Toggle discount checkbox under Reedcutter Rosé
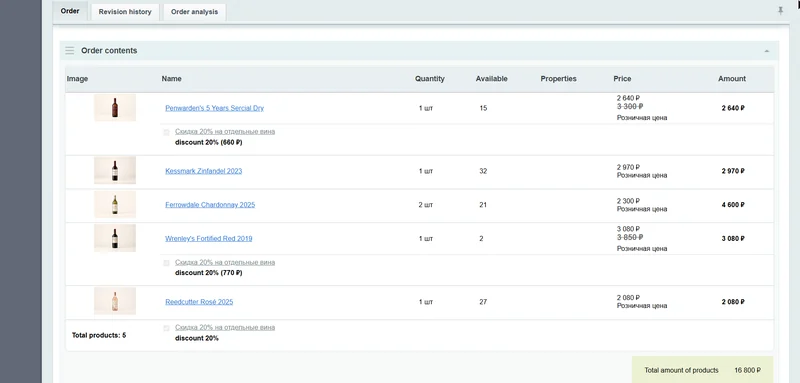 coord(166,328)
